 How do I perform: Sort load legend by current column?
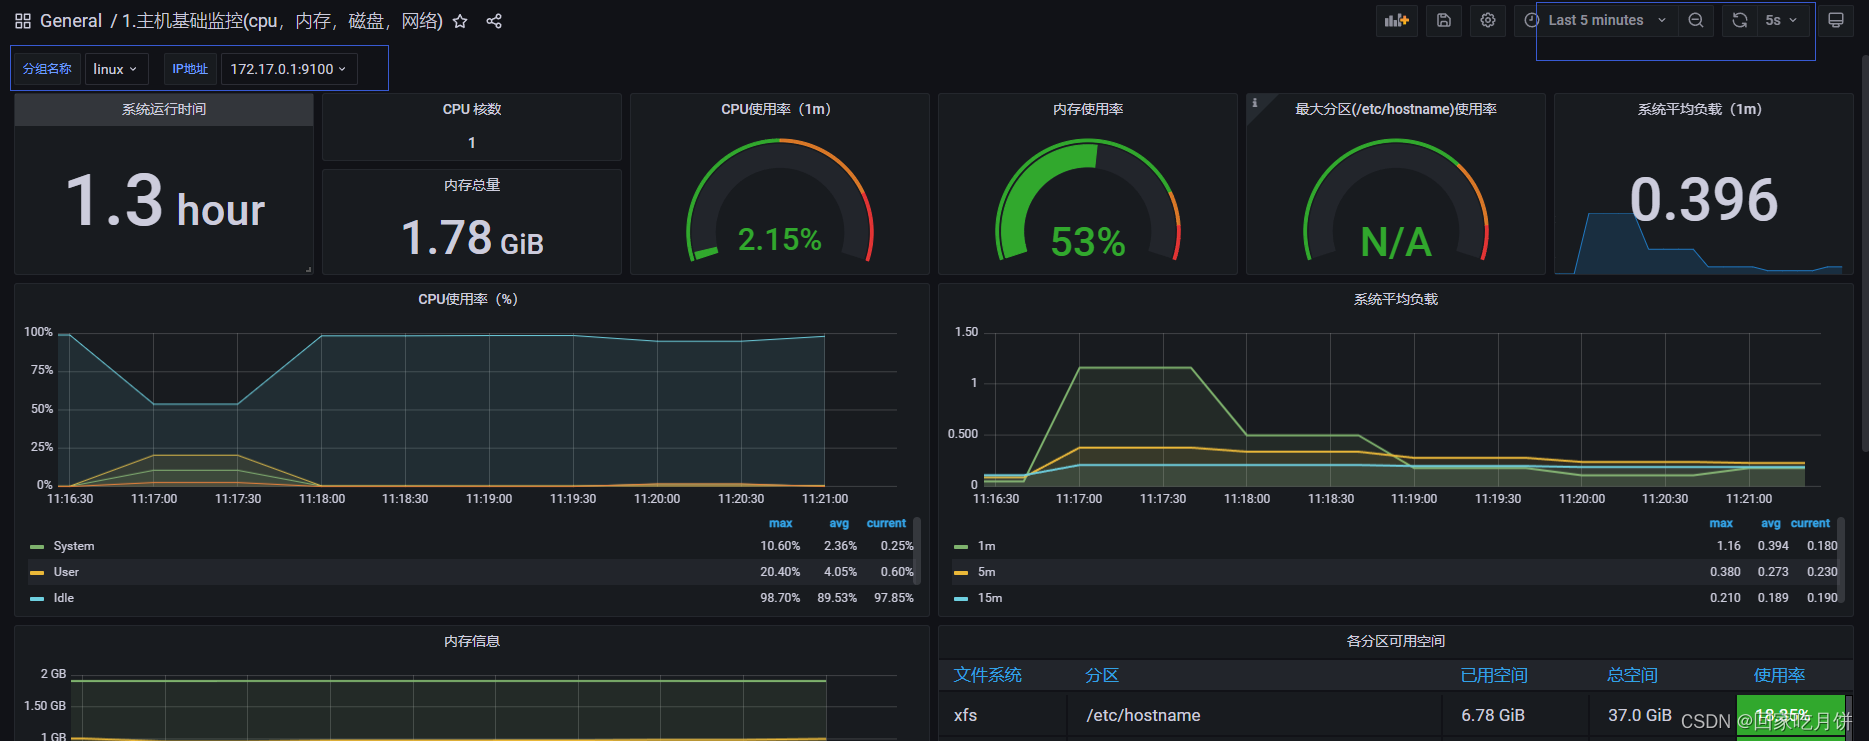[x=1810, y=523]
